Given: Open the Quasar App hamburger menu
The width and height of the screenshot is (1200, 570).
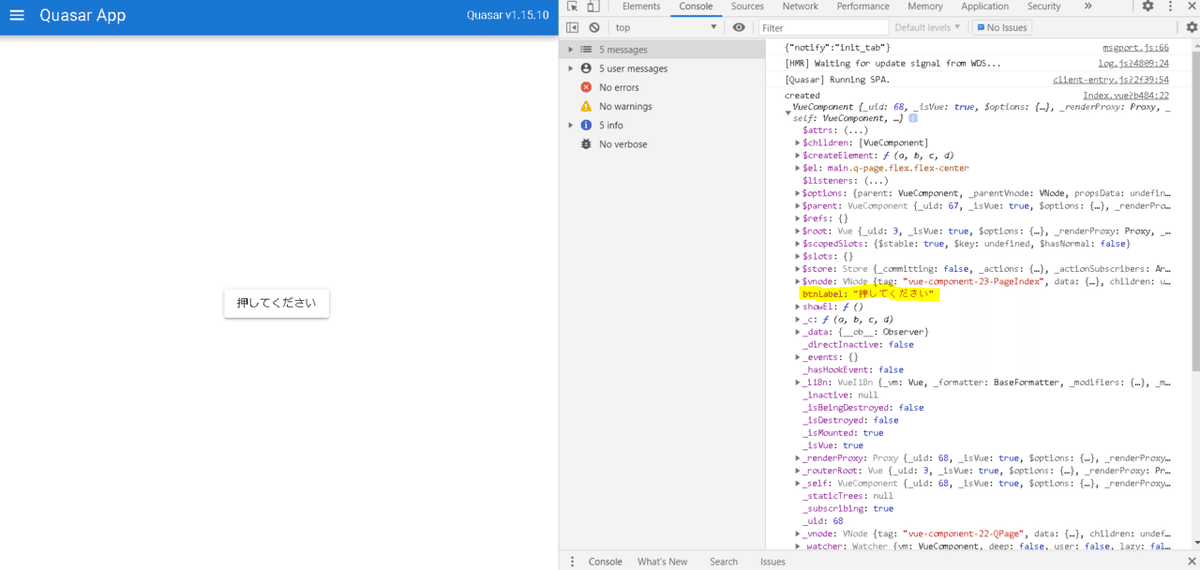Looking at the screenshot, I should (x=16, y=16).
